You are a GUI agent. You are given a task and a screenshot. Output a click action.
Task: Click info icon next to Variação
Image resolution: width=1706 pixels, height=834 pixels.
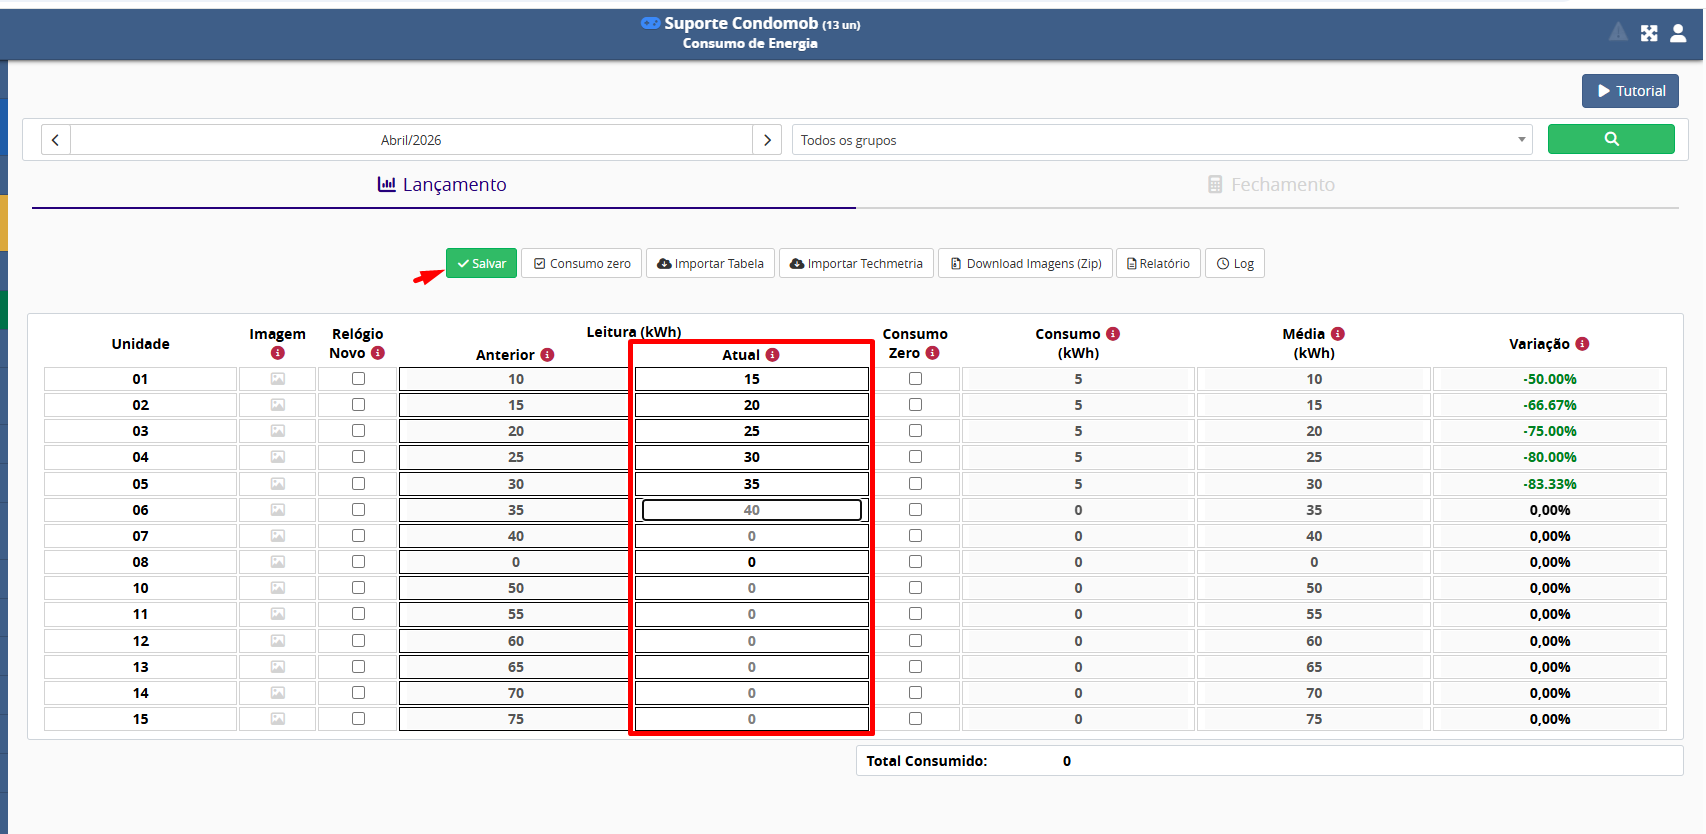[x=1582, y=344]
